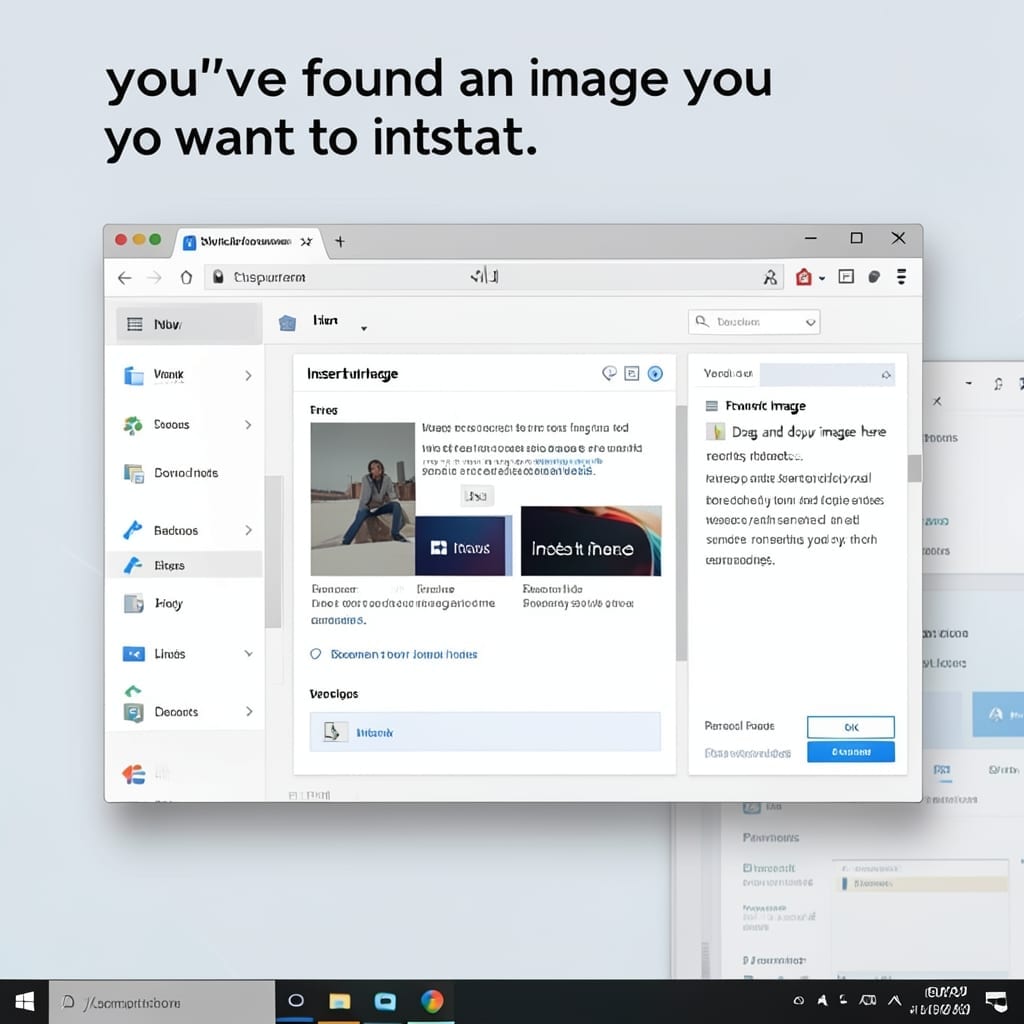This screenshot has height=1024, width=1024.
Task: Expand the Badtoos chevron
Action: [248, 530]
